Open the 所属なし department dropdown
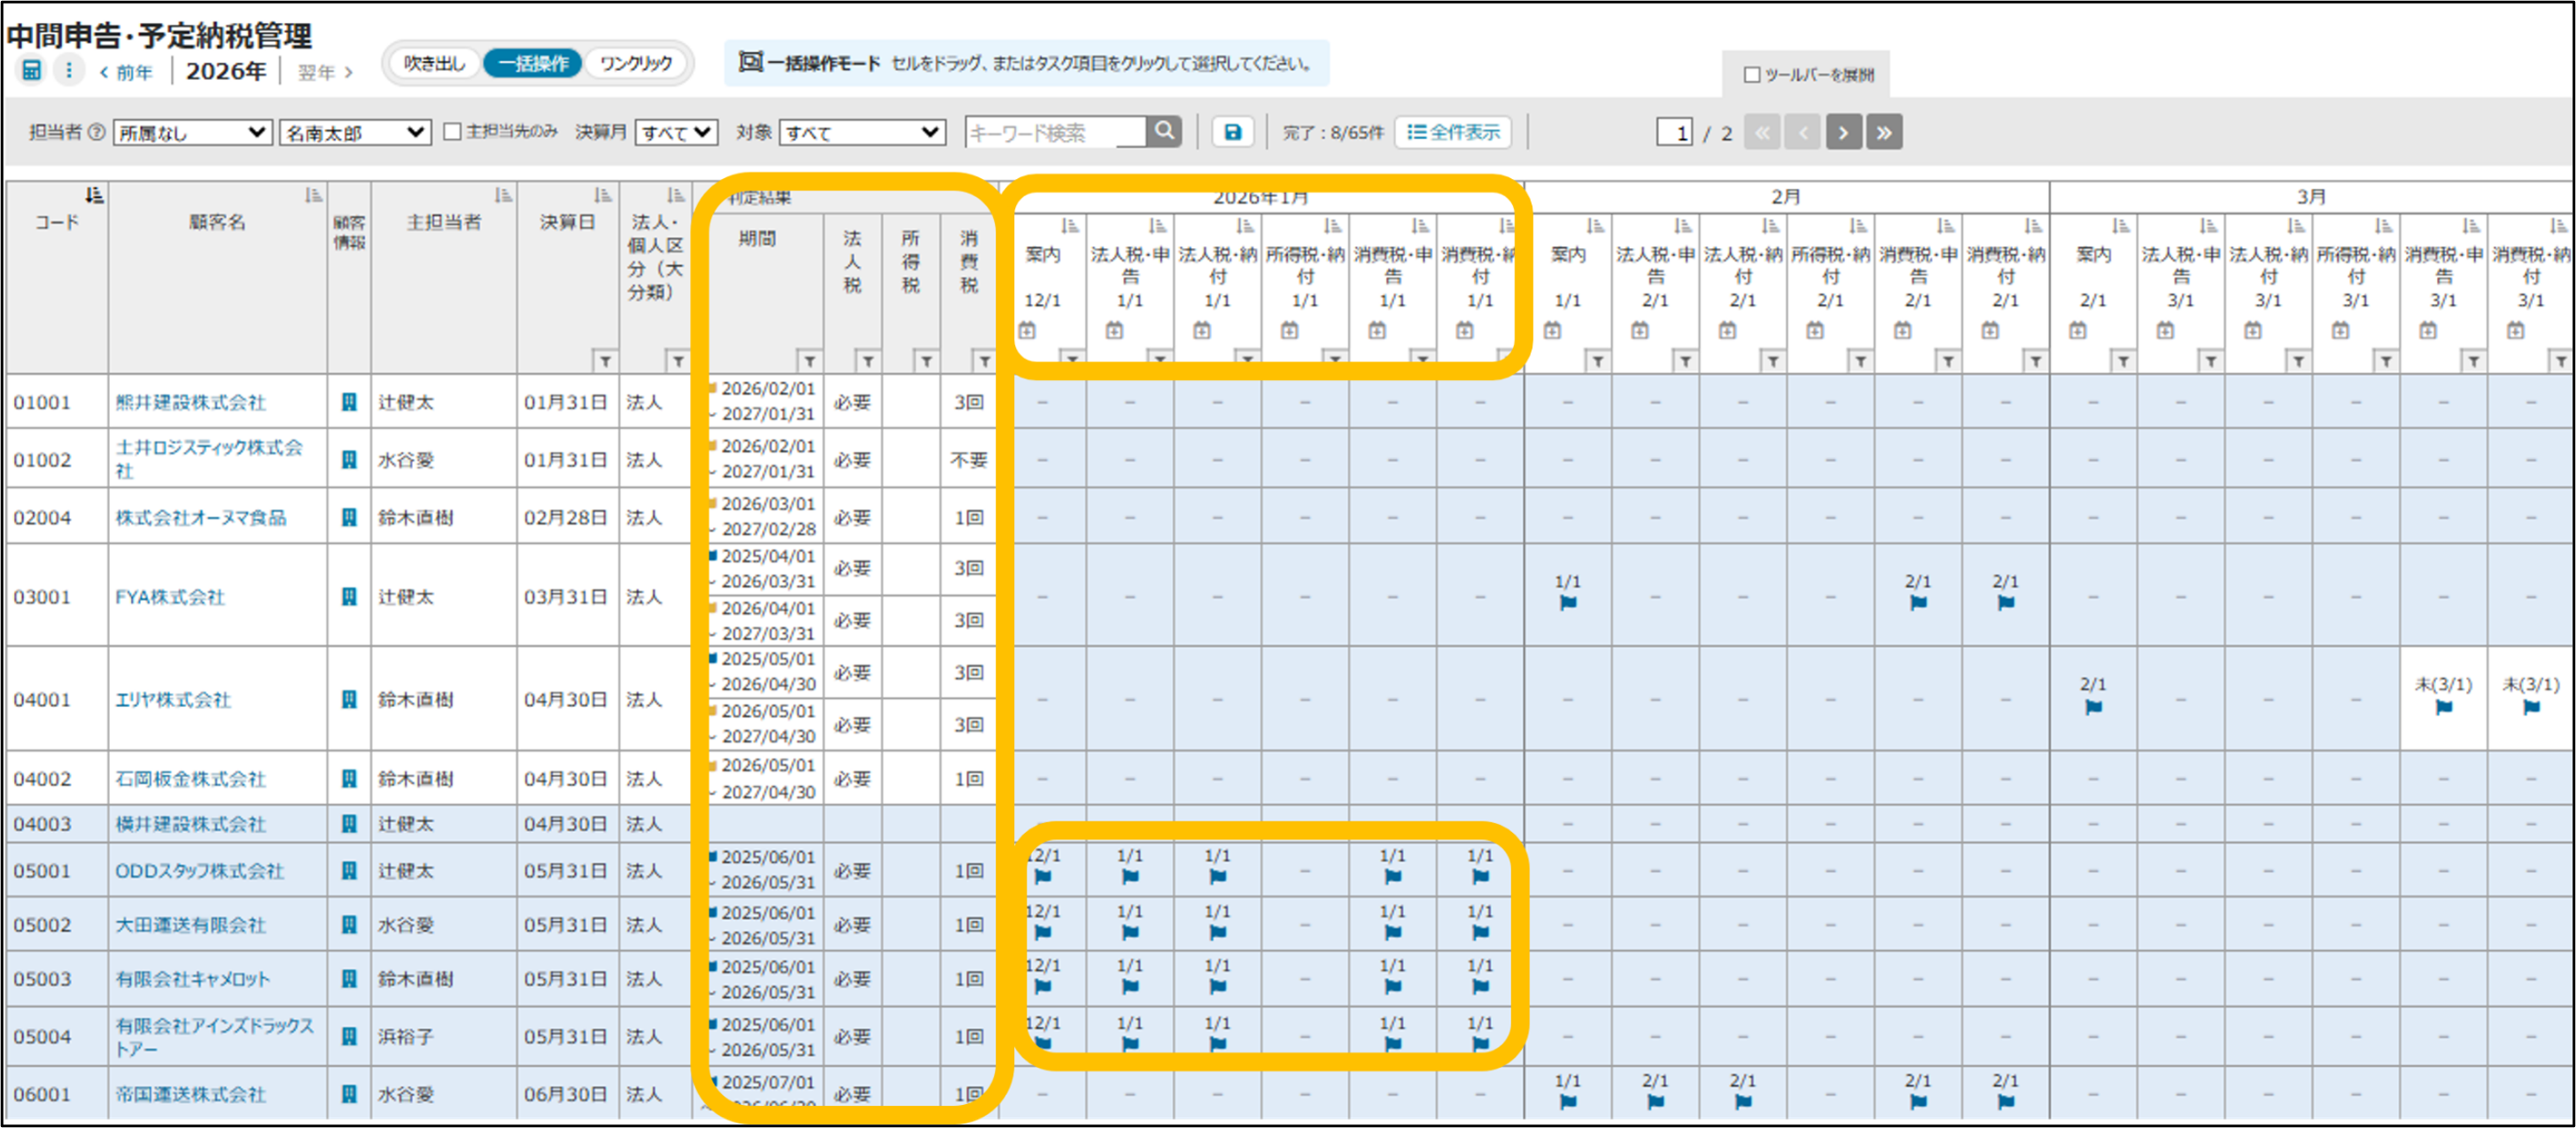Image resolution: width=2576 pixels, height=1128 pixels. click(192, 132)
